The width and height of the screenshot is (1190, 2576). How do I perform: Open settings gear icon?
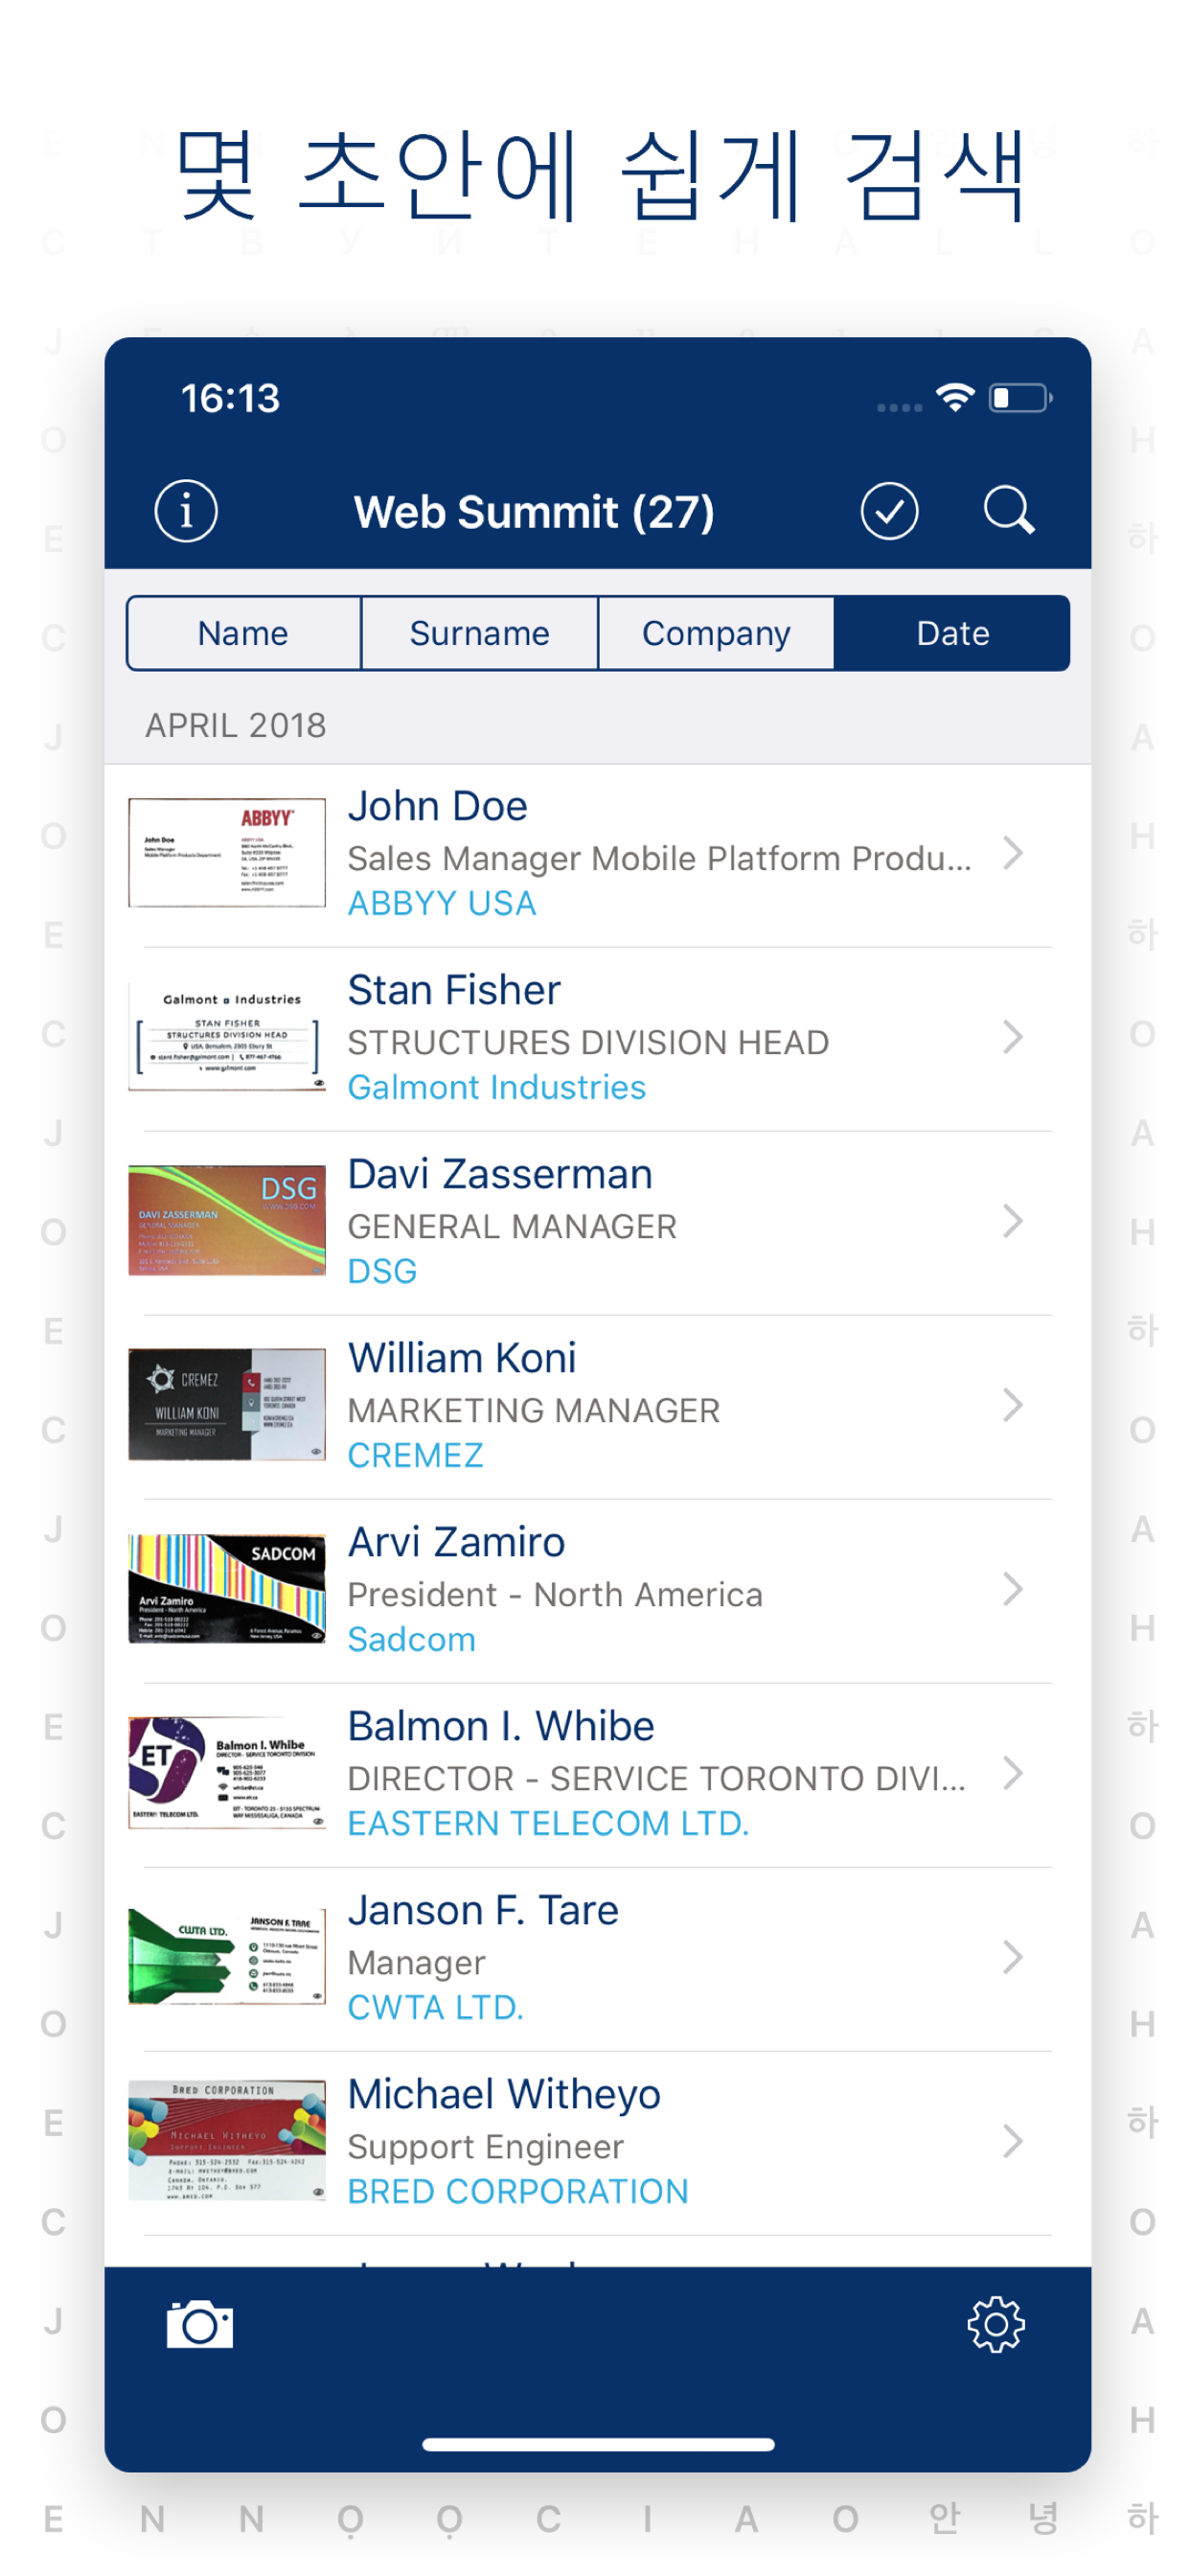[996, 2323]
